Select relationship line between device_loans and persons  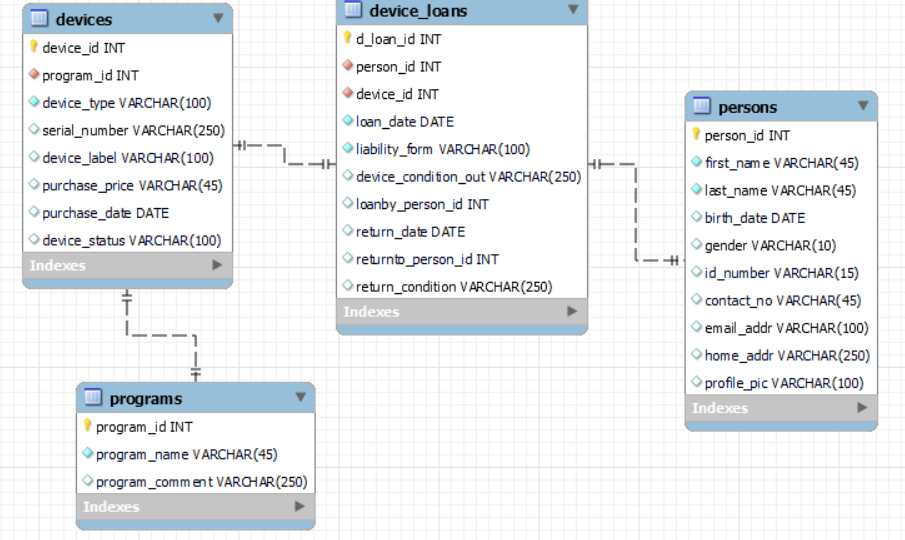[635, 212]
